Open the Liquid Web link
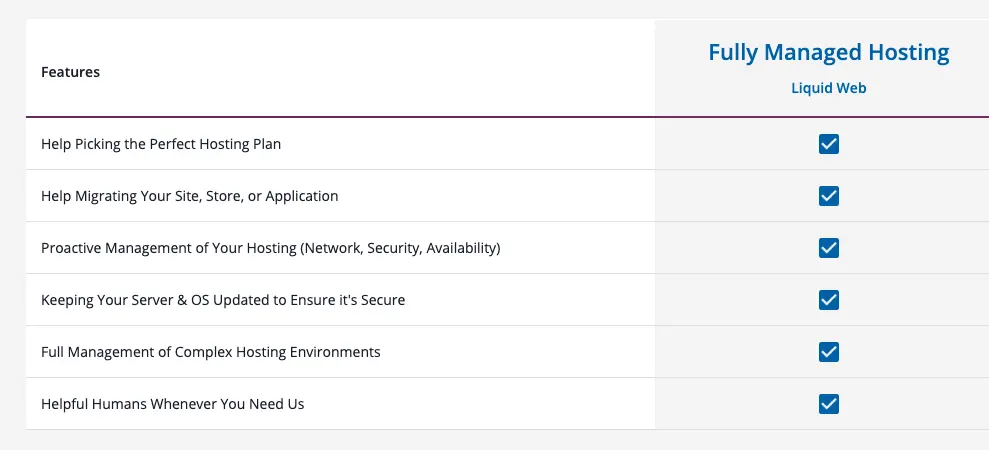 coord(829,88)
